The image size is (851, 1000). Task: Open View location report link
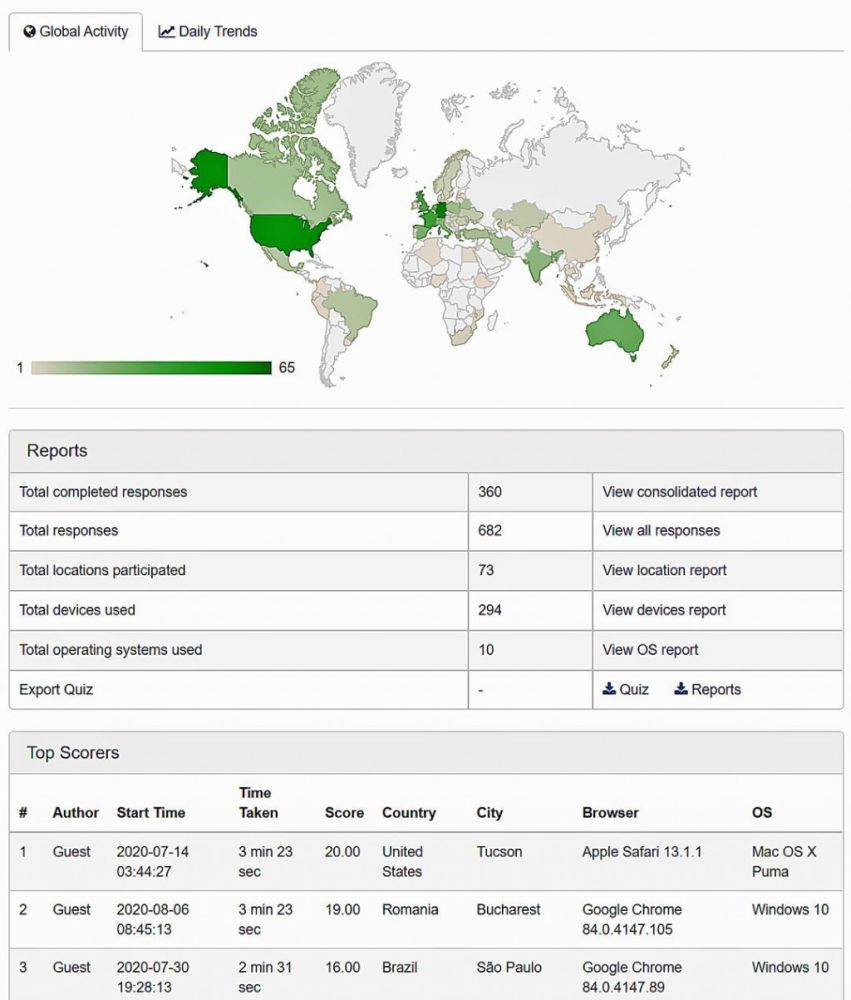[x=664, y=570]
